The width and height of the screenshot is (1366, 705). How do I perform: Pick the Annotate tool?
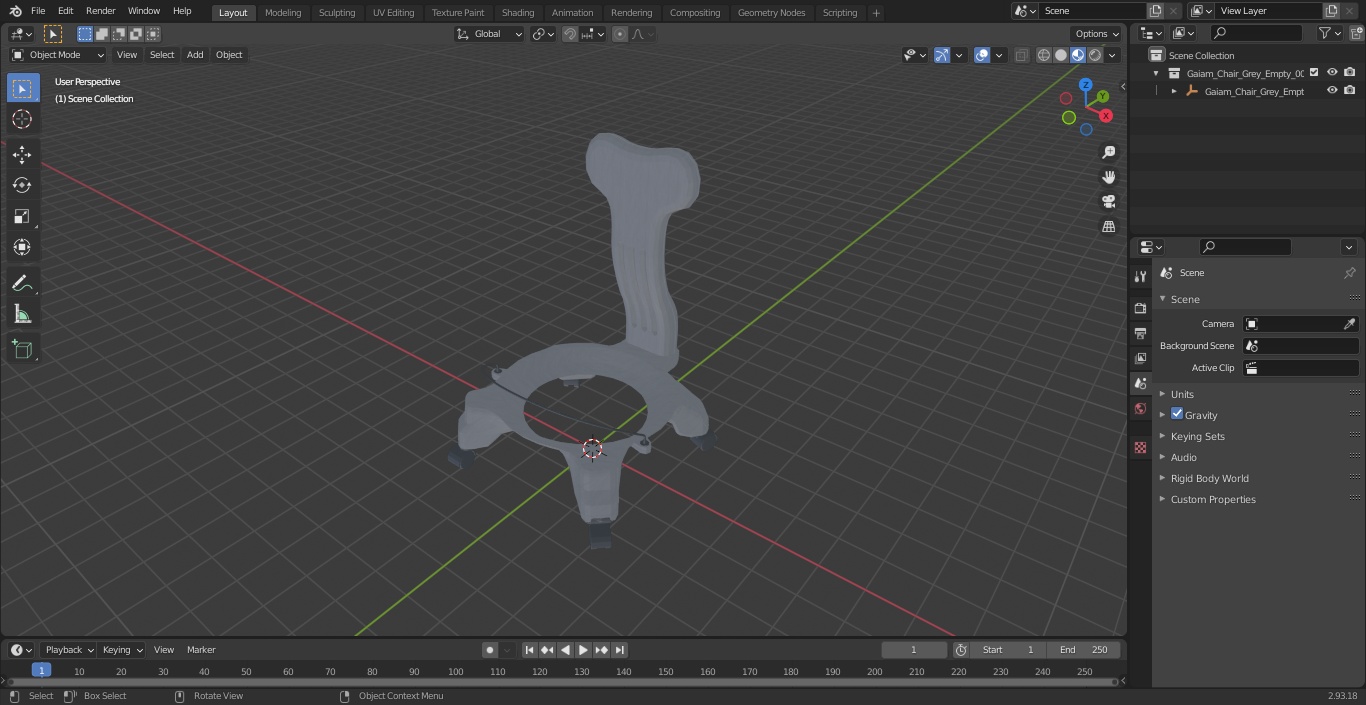coord(22,284)
